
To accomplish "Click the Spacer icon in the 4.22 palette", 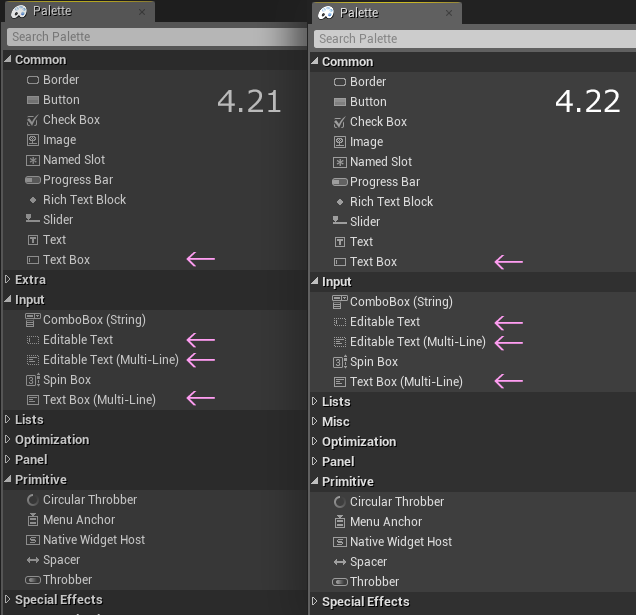I will tap(340, 562).
